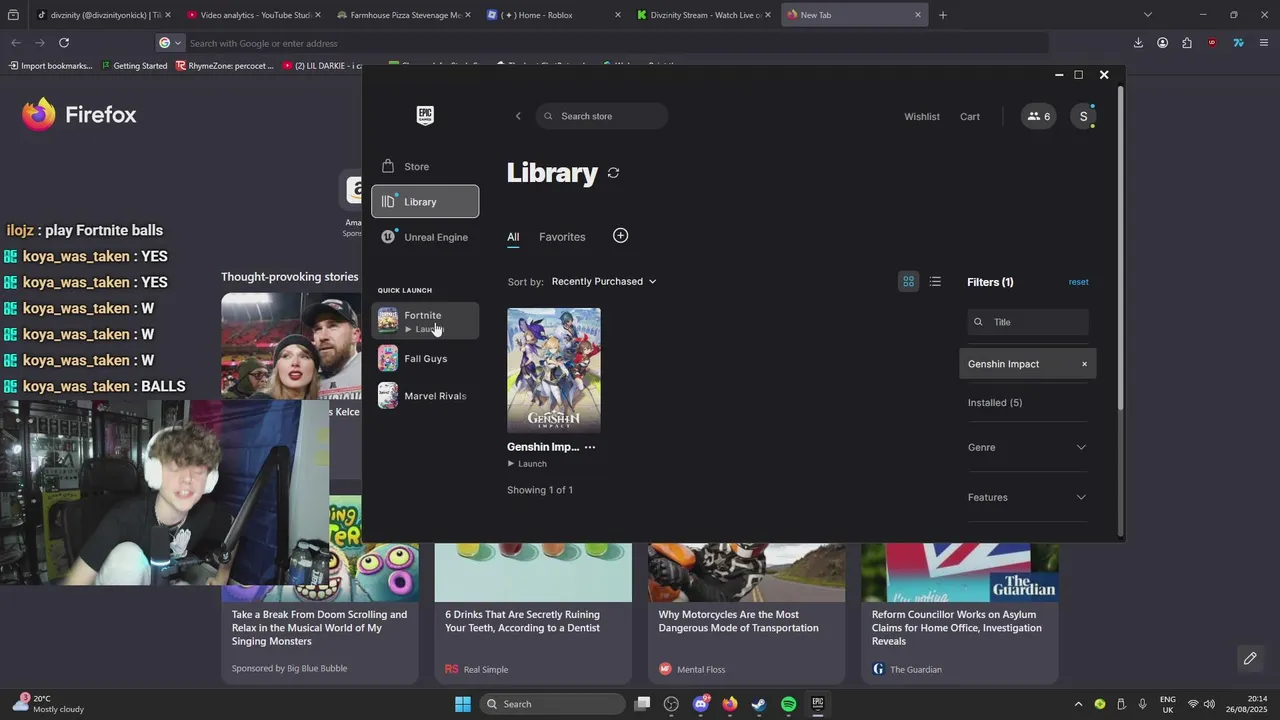The image size is (1280, 720).
Task: Open the Import bookmarks toolbar item
Action: (x=50, y=66)
